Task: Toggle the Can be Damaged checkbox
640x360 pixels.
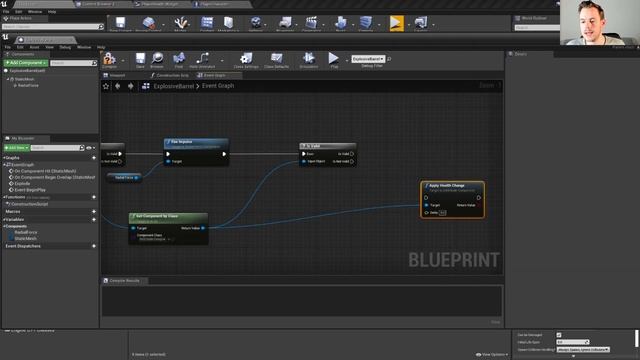Action: click(559, 335)
